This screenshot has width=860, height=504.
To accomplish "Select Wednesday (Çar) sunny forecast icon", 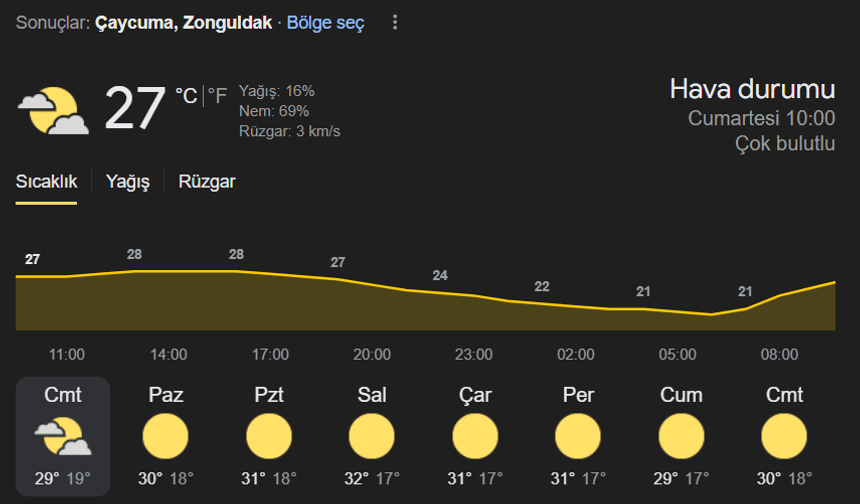I will [475, 437].
